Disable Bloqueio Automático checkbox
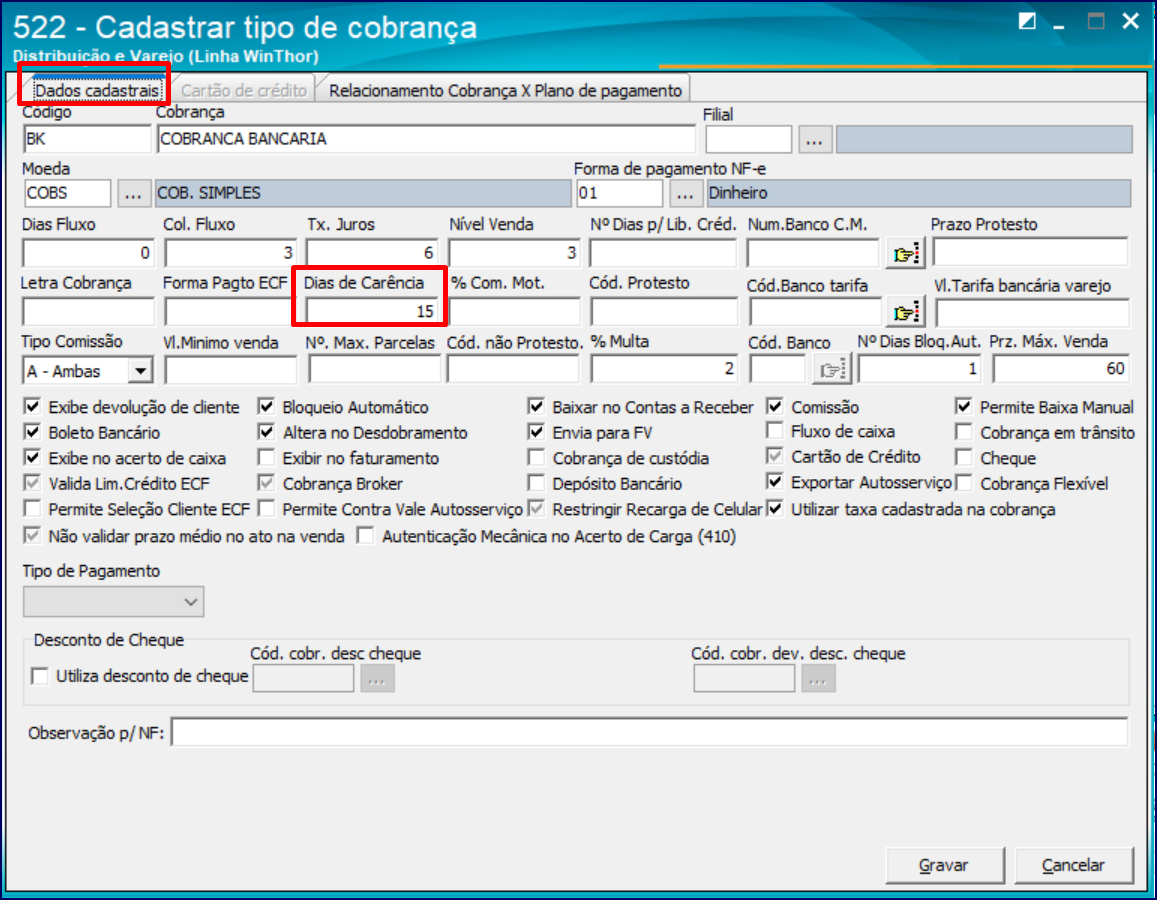Viewport: 1157px width, 900px height. (x=266, y=406)
